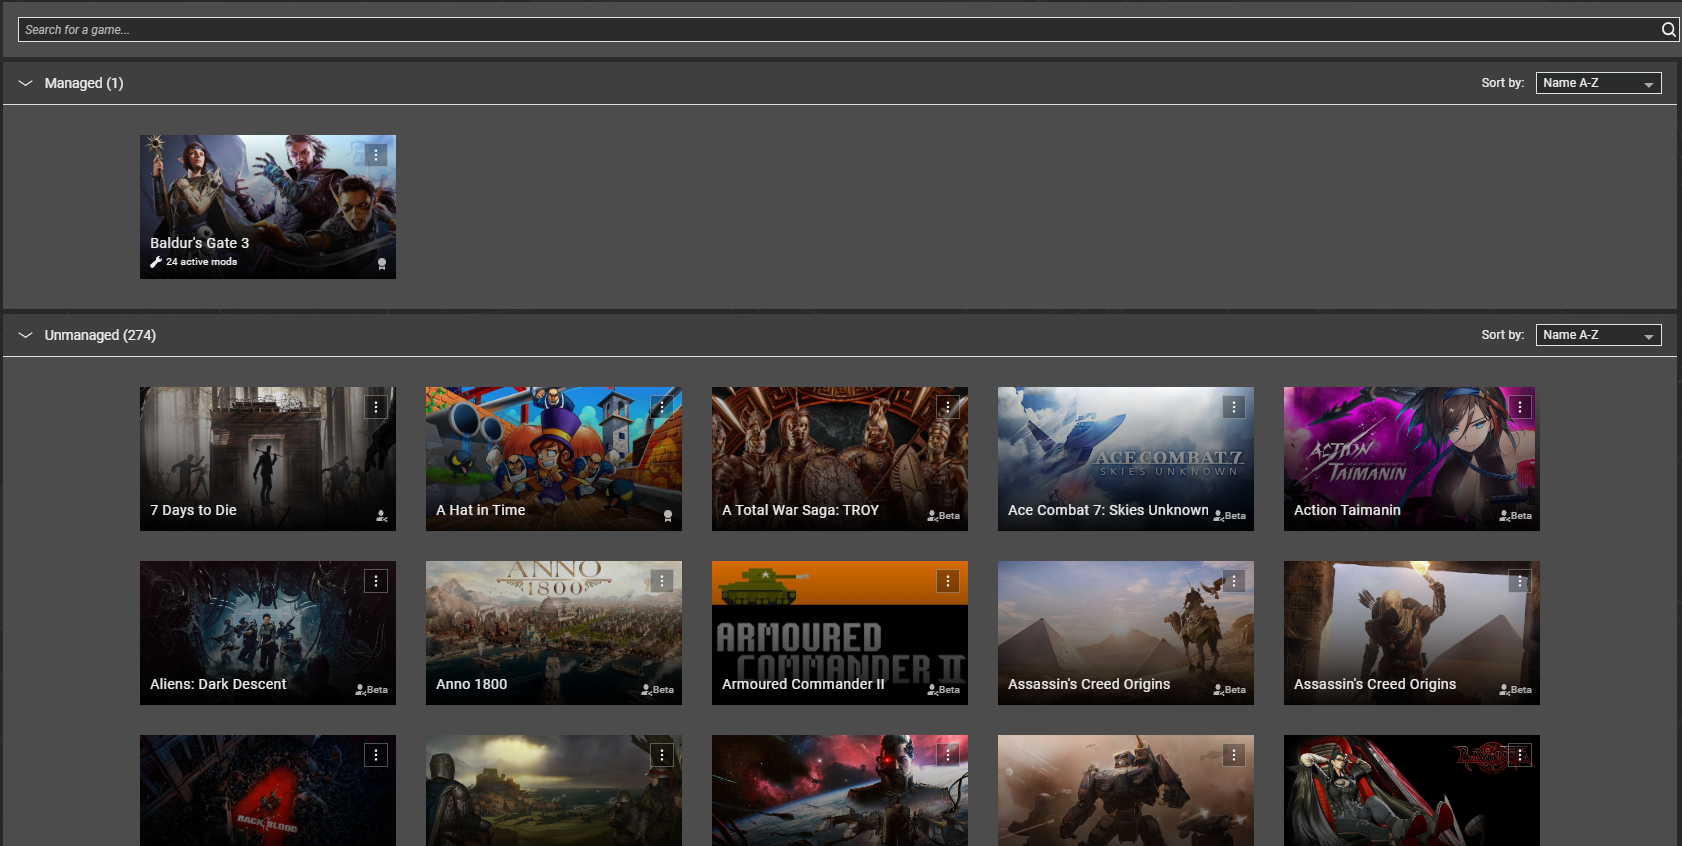
Task: Click the ribbon badge on A Hat in Time
Action: pos(668,516)
